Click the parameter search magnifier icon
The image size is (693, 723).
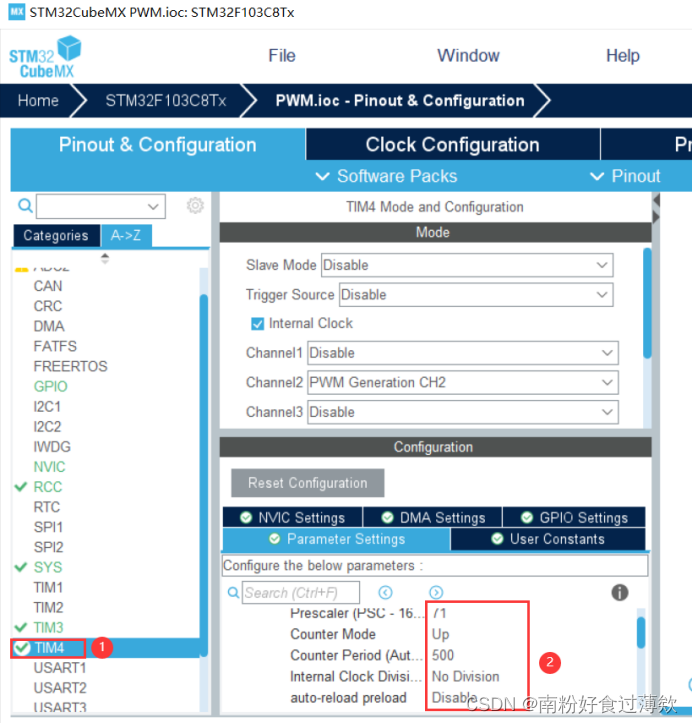[x=234, y=592]
